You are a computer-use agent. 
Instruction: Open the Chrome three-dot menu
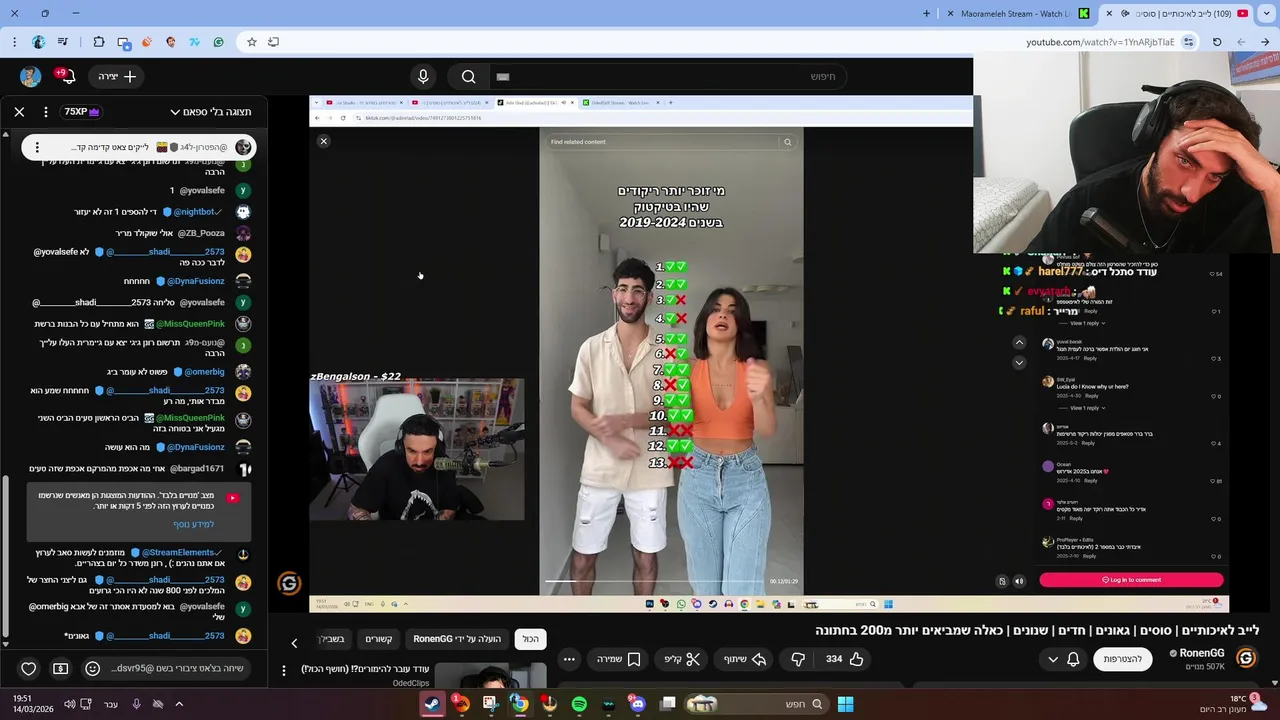[x=14, y=42]
